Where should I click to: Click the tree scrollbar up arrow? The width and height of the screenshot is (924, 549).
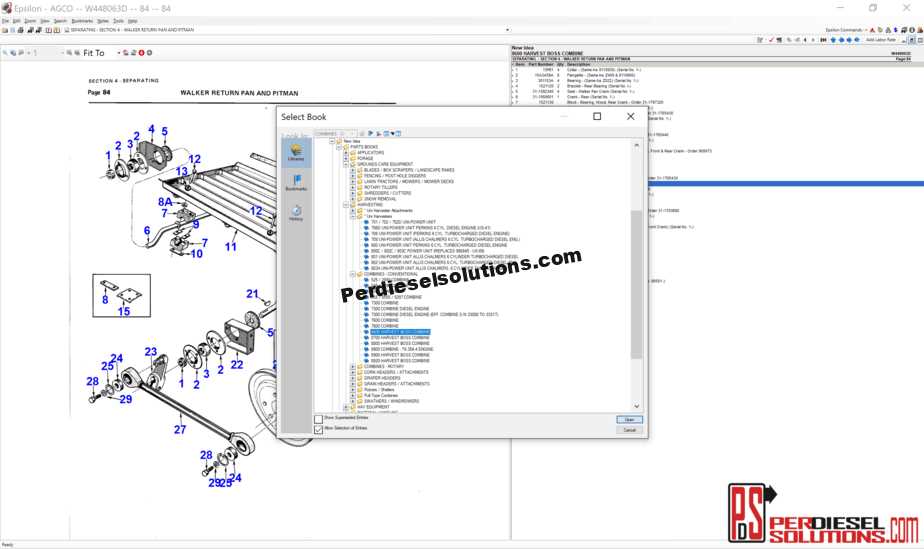[x=636, y=145]
